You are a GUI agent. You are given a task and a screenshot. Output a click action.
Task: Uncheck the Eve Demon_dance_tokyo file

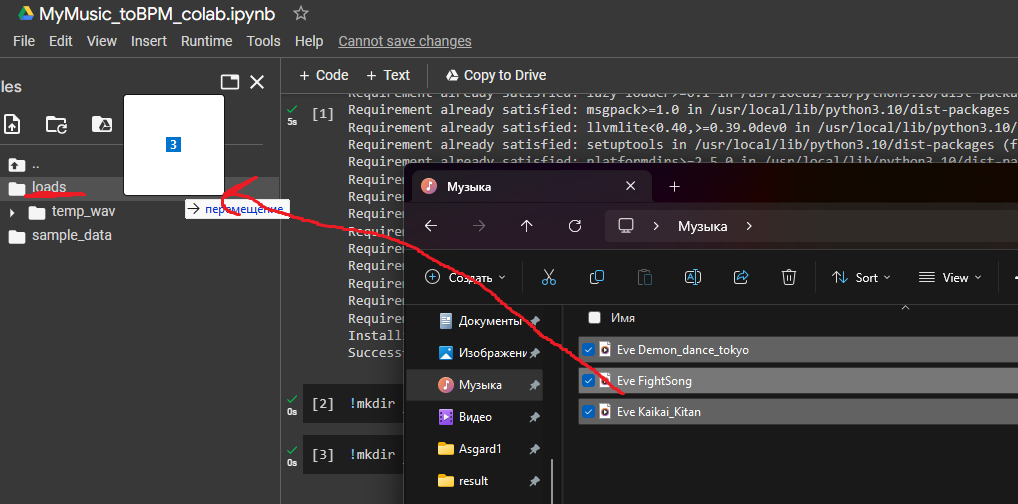[589, 350]
